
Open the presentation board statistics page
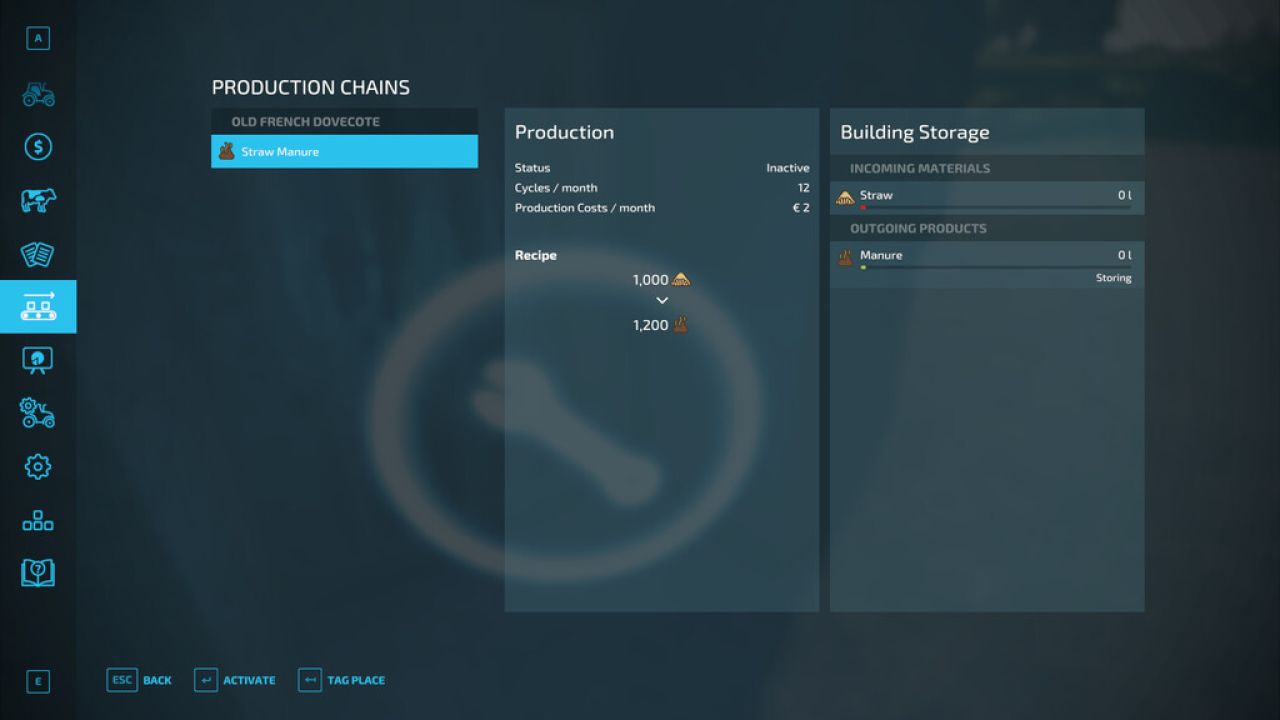[38, 360]
